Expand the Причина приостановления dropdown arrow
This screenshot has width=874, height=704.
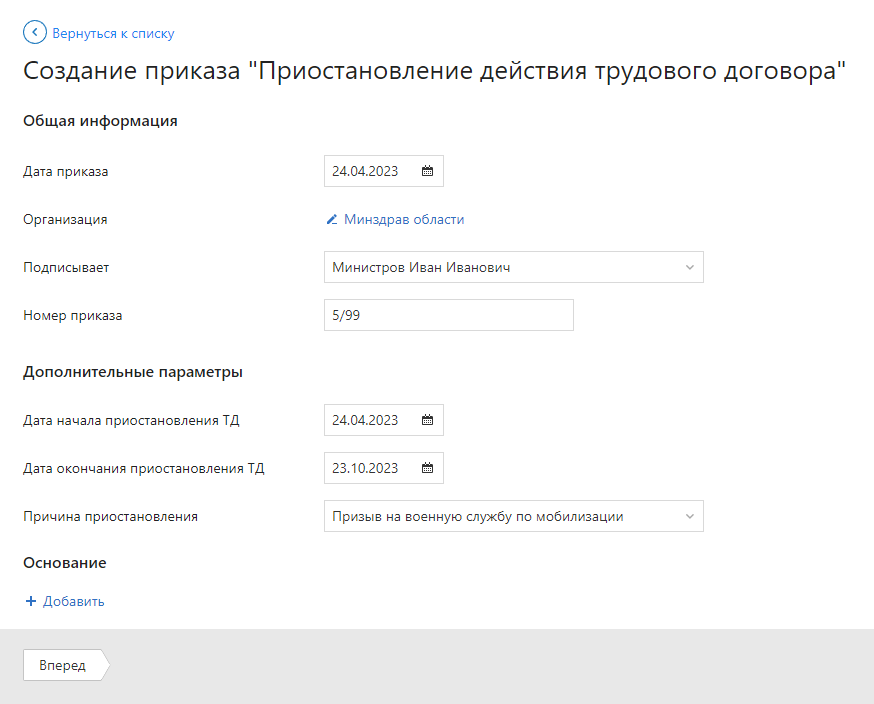689,517
